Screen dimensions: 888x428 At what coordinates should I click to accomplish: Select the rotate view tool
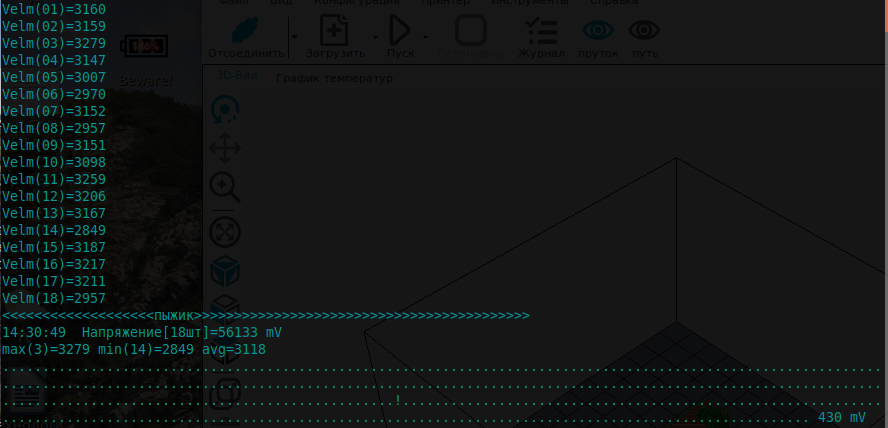click(225, 110)
